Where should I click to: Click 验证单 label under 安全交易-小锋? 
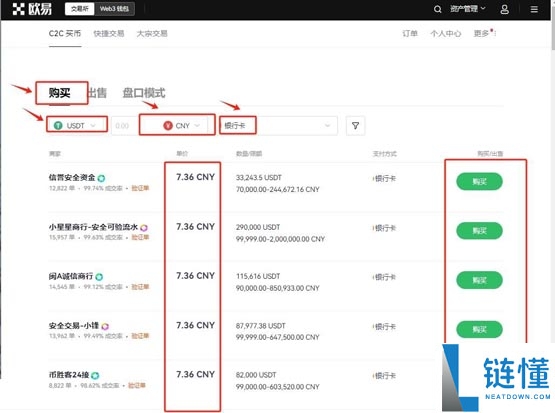pos(140,336)
